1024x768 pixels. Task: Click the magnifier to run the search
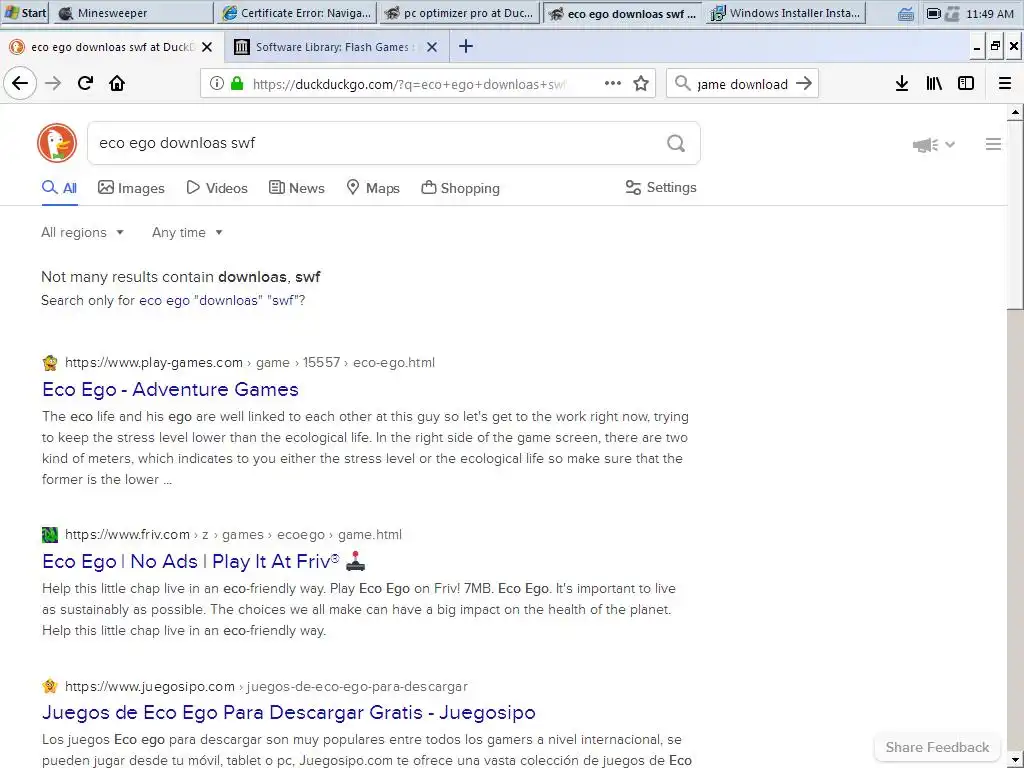click(x=676, y=143)
